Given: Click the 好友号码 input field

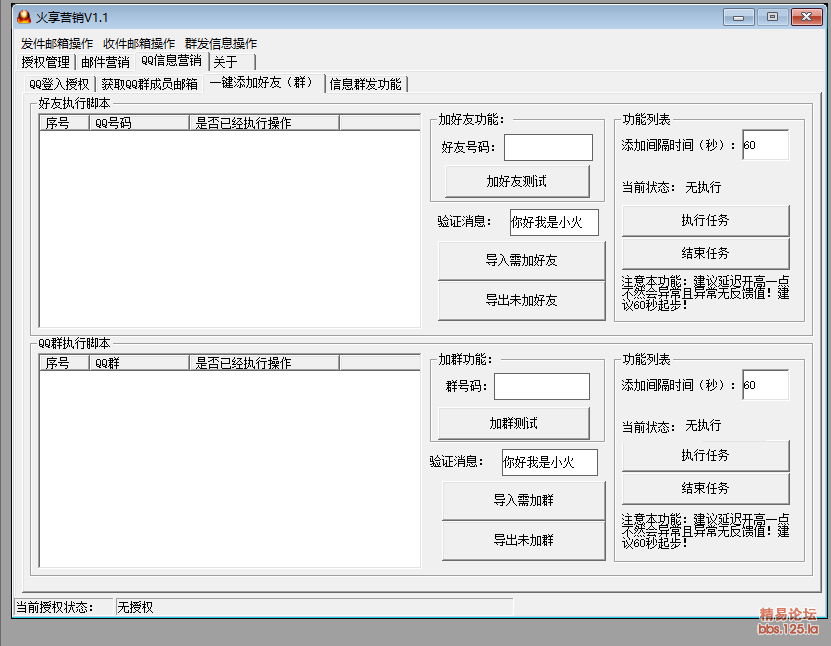Looking at the screenshot, I should click(x=548, y=147).
